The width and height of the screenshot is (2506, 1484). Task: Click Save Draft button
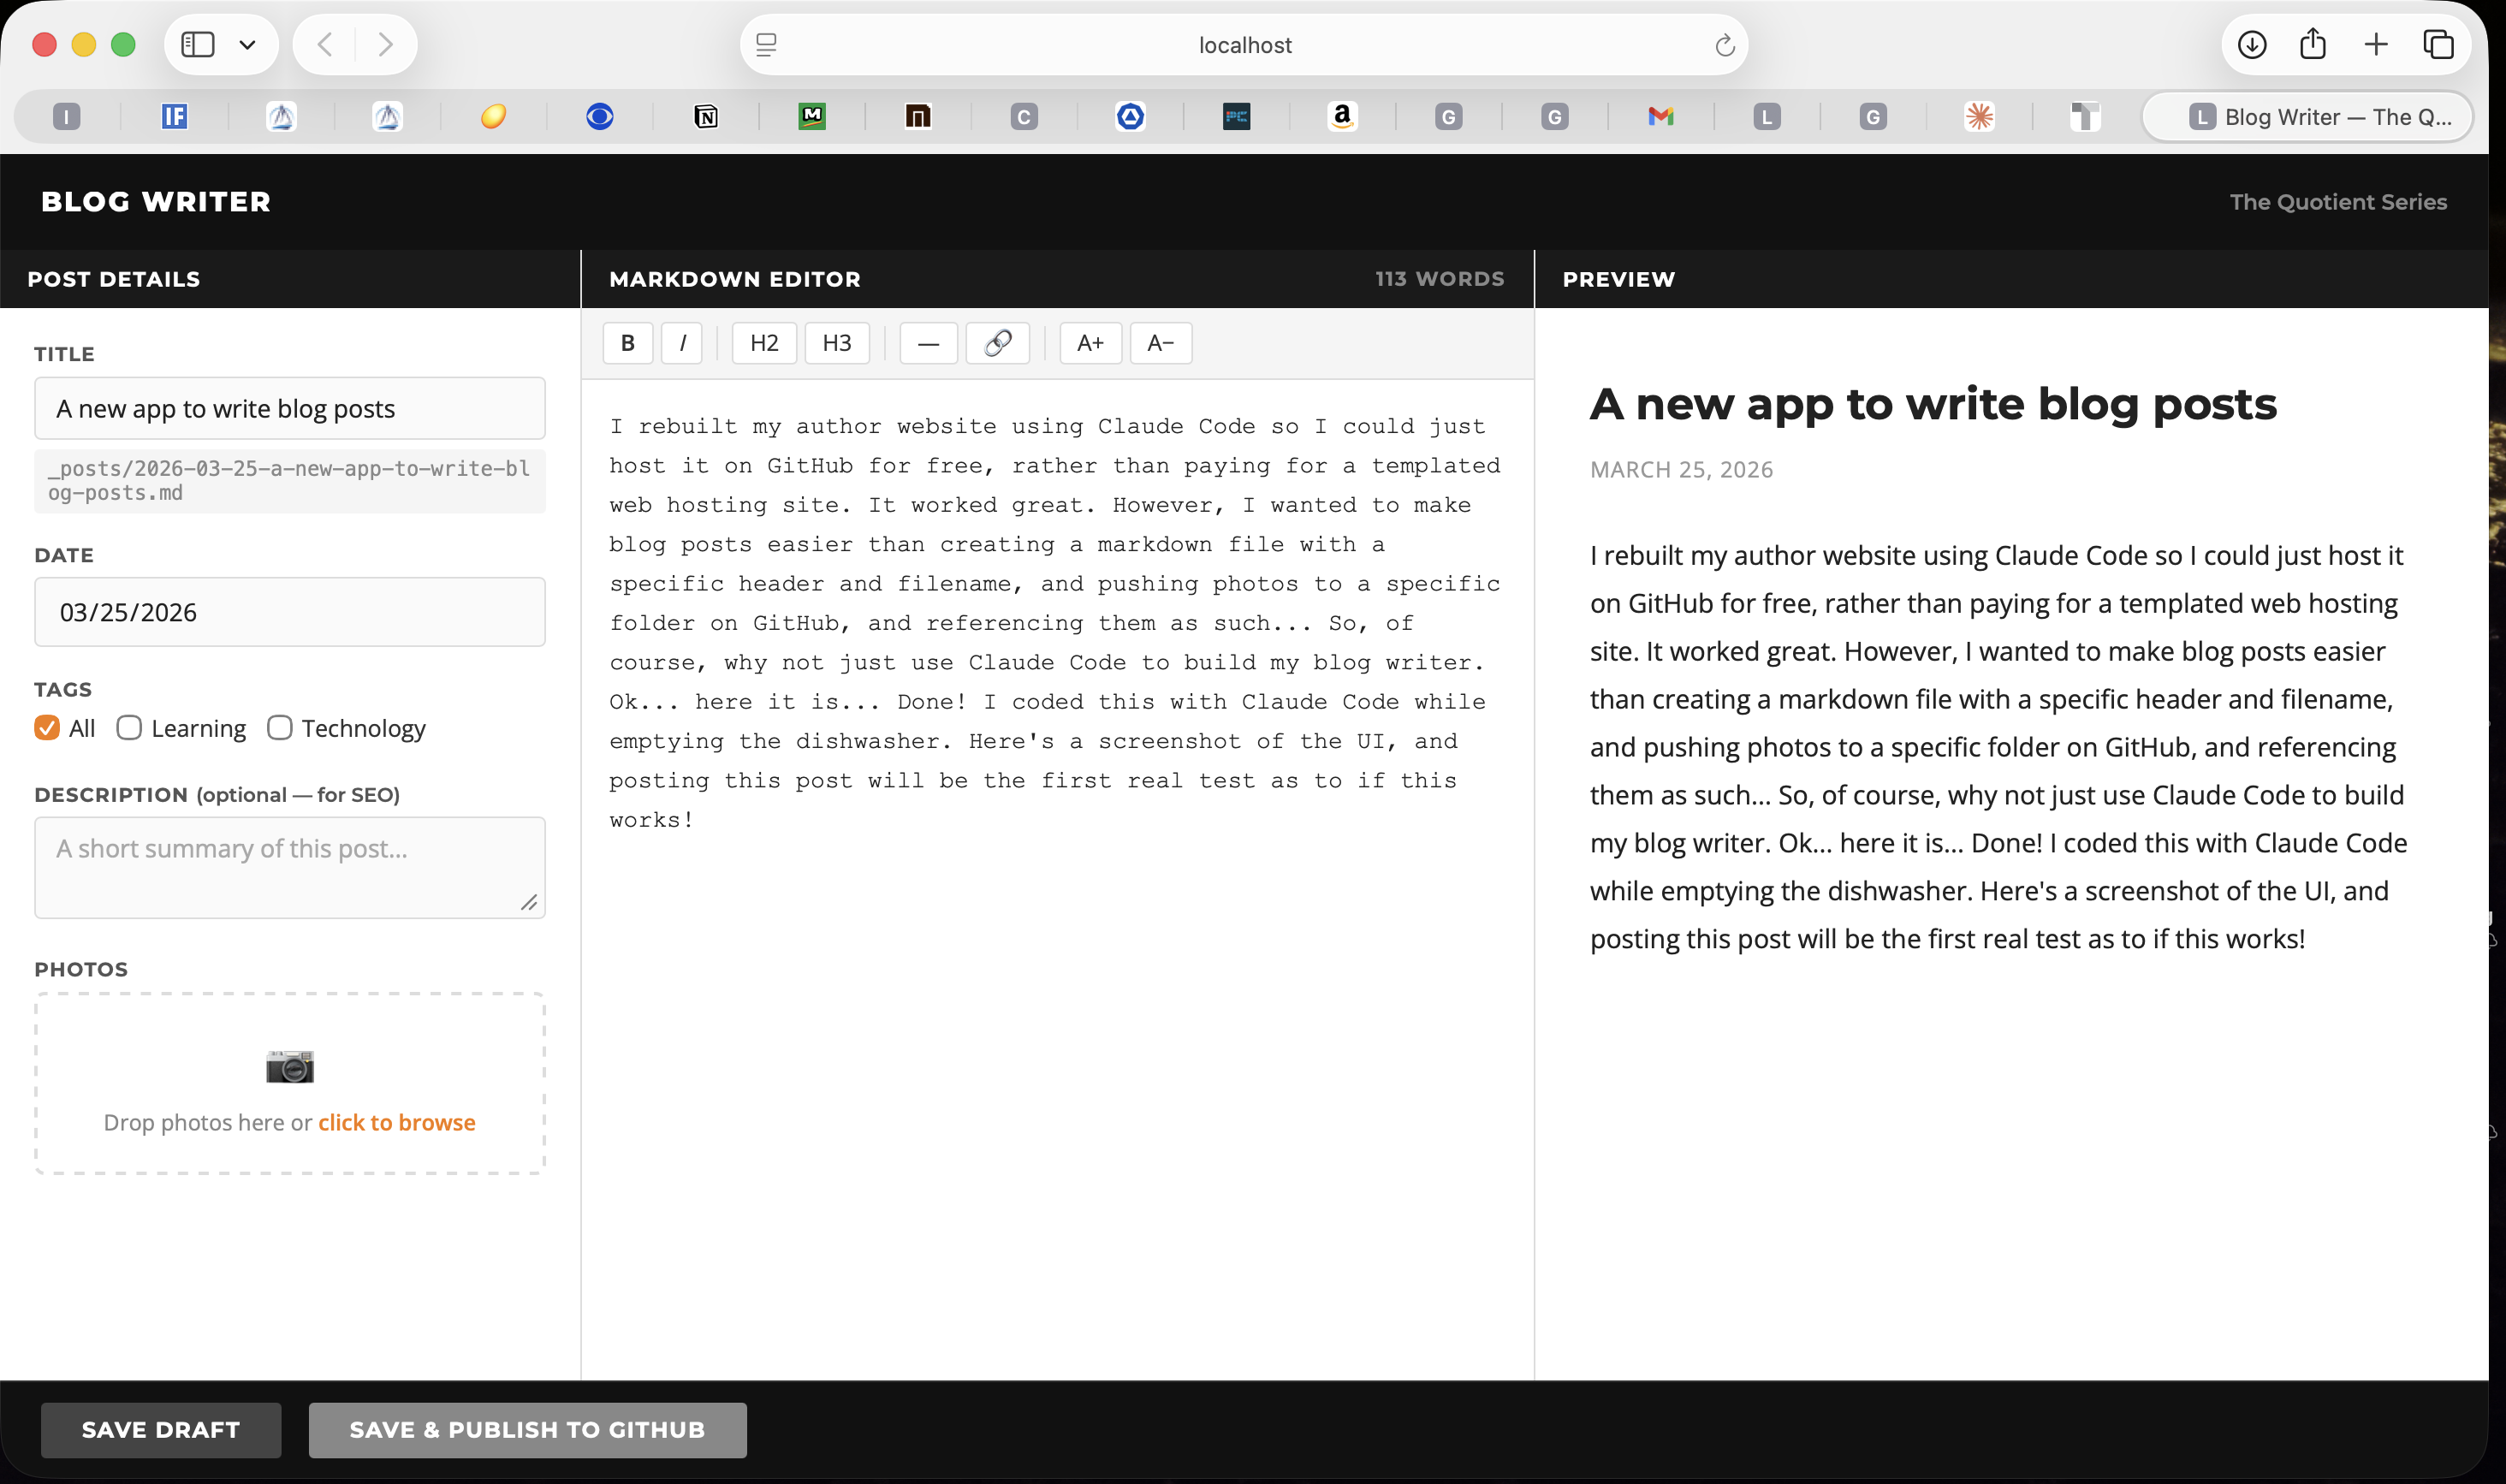click(161, 1429)
